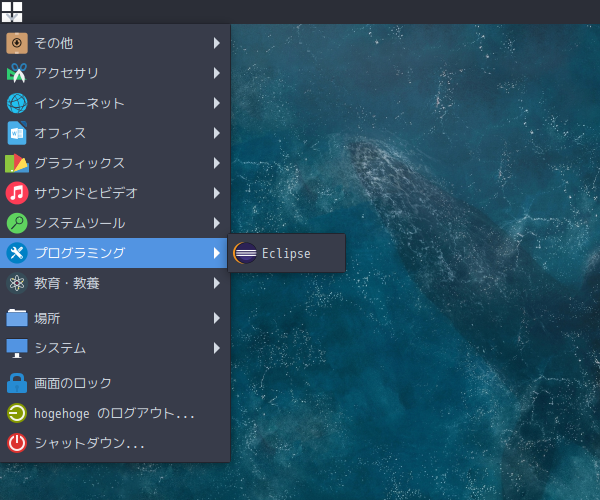Expand the システムツール submenu arrow
The height and width of the screenshot is (500, 600).
point(217,223)
